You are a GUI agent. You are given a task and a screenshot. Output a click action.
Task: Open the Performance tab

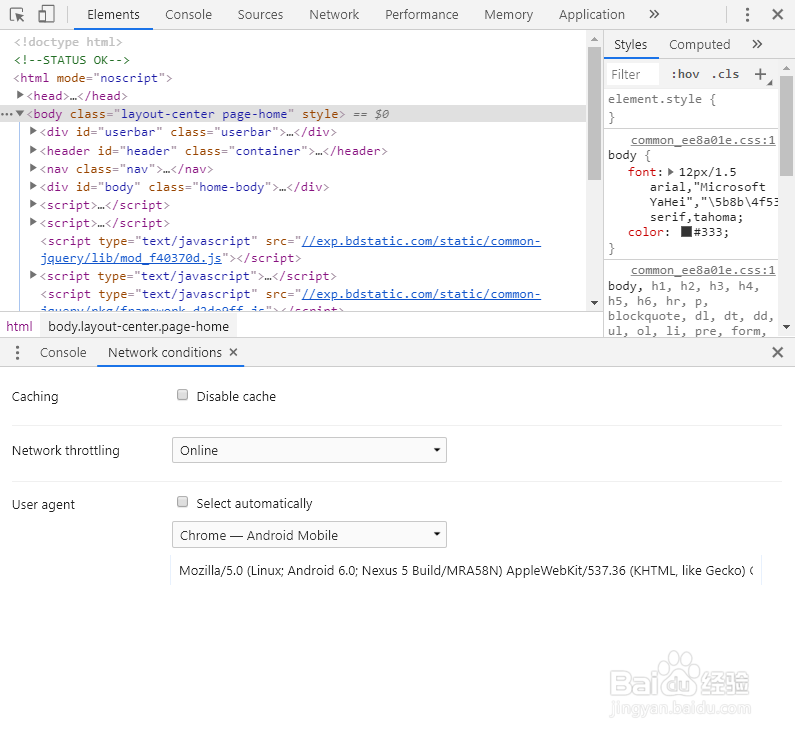coord(421,15)
